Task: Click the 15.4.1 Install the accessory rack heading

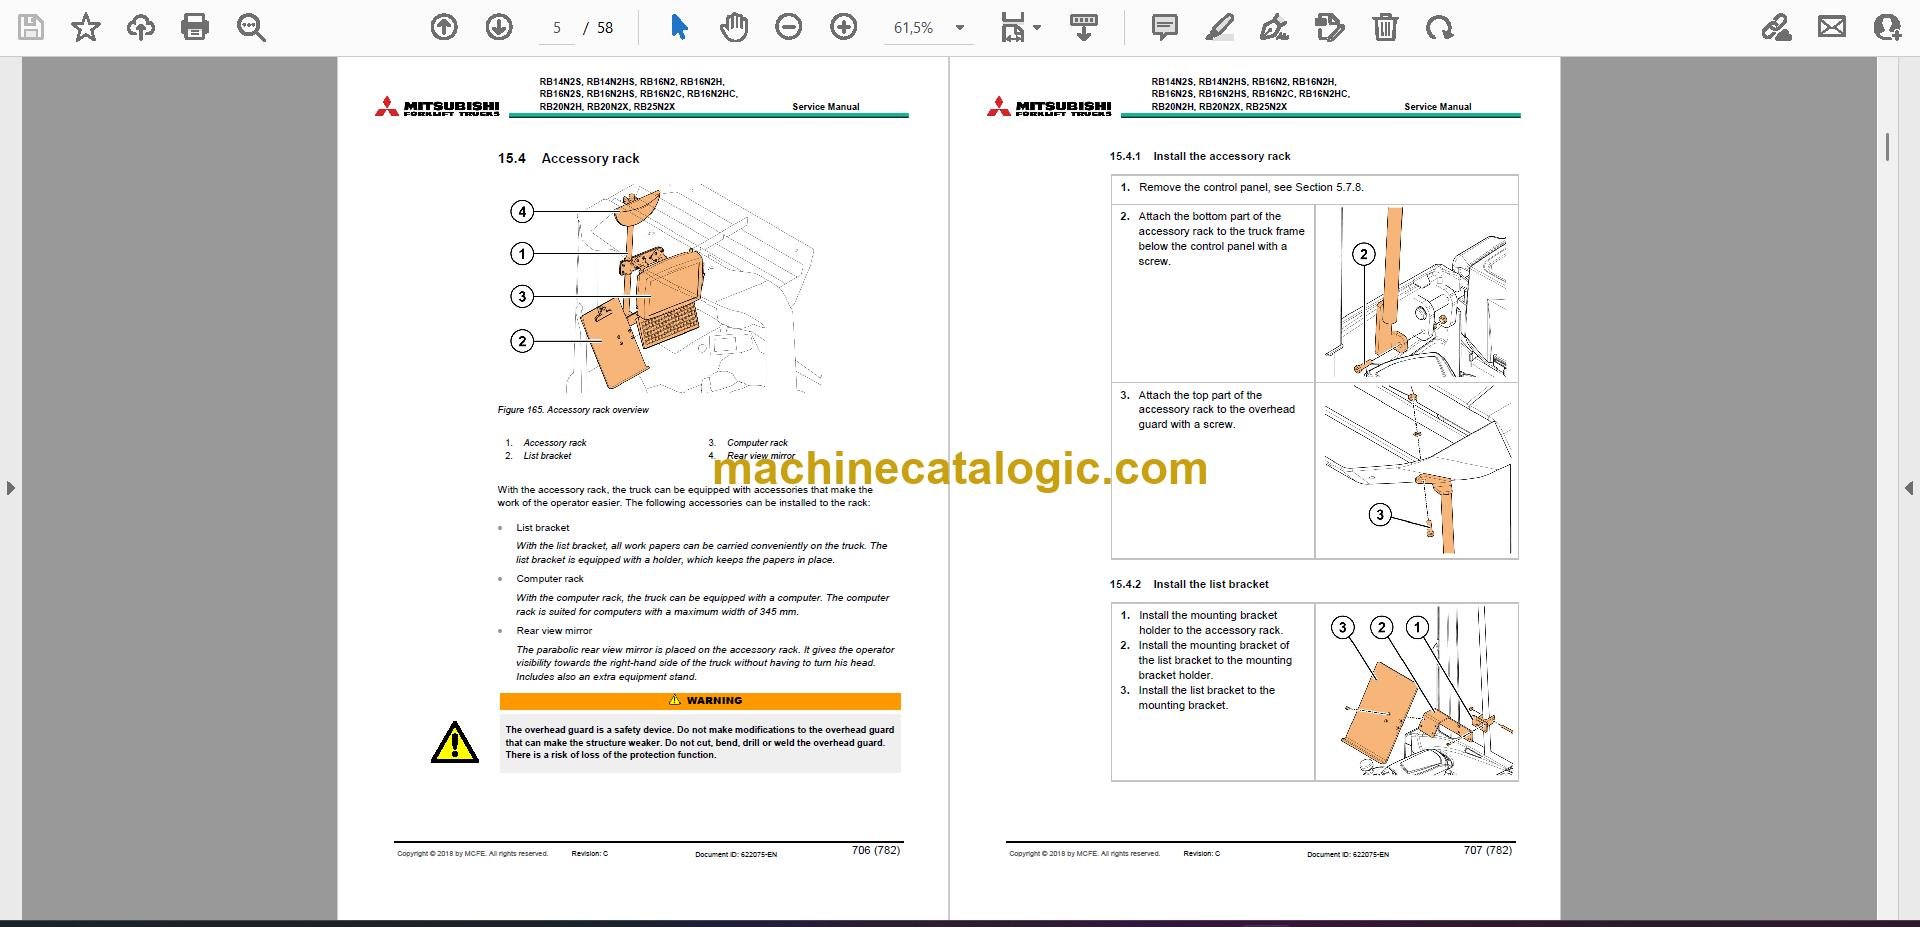Action: pos(1199,156)
